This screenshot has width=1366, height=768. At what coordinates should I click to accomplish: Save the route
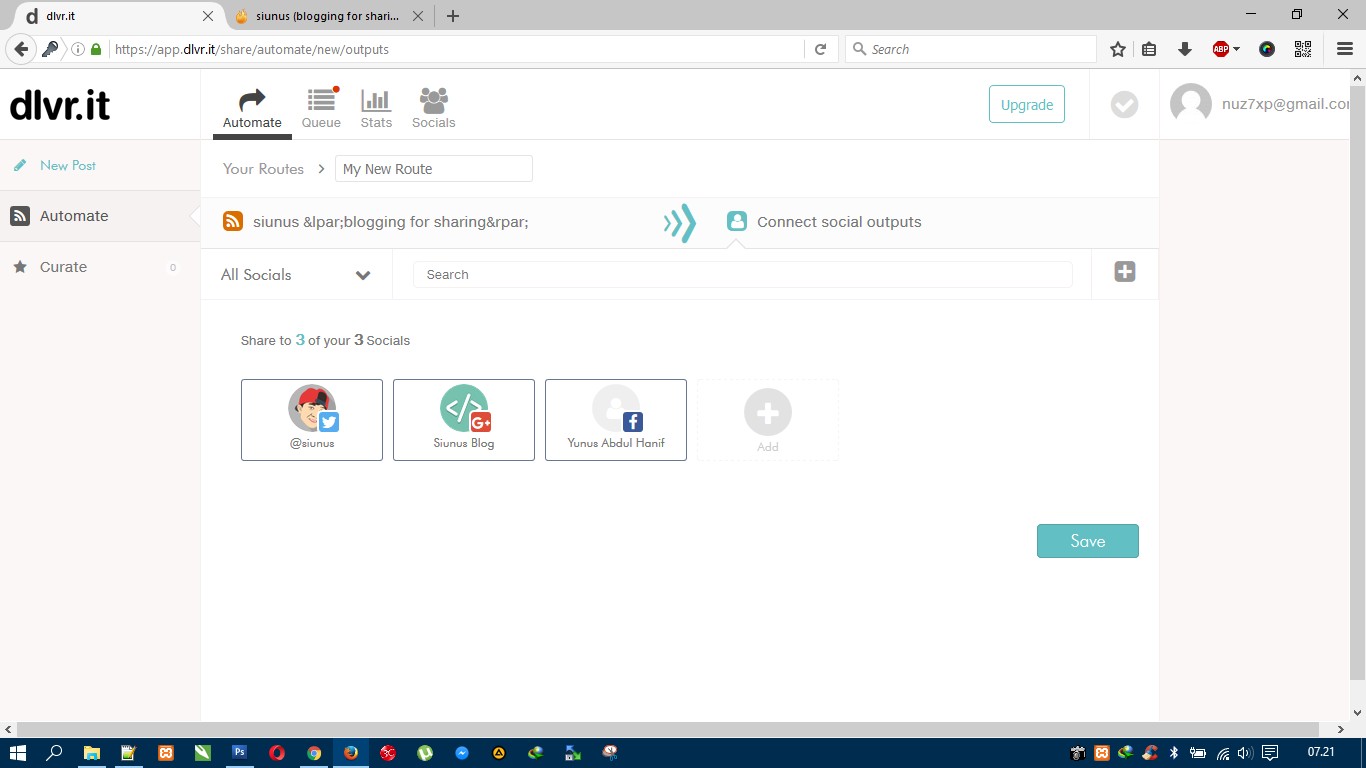pos(1088,541)
